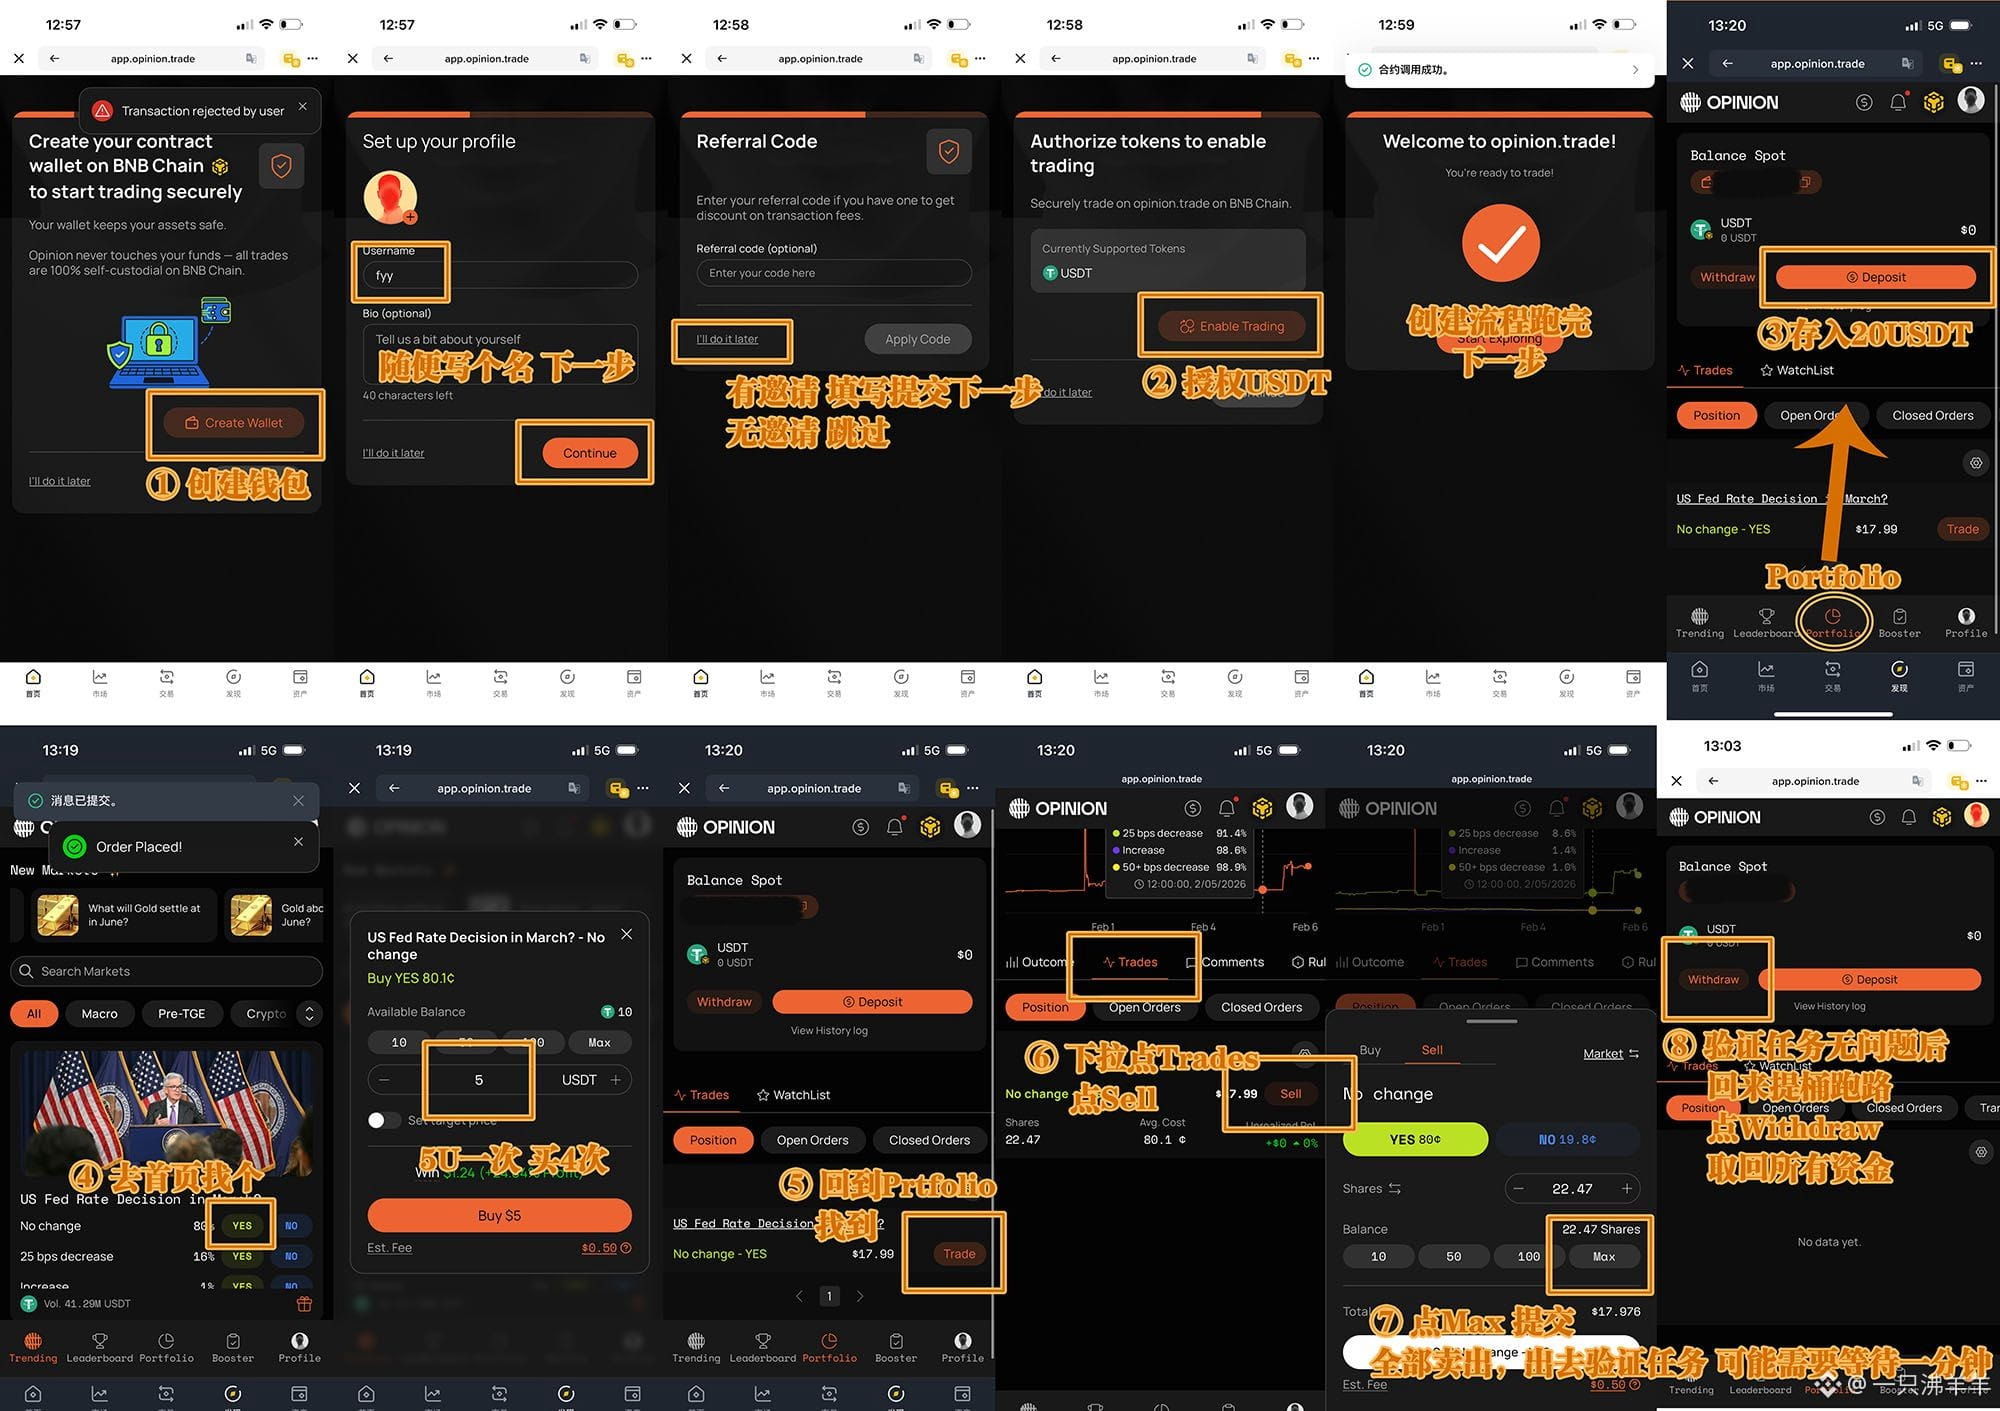Close the 消息已提交 notification
The width and height of the screenshot is (2000, 1411).
tap(298, 801)
